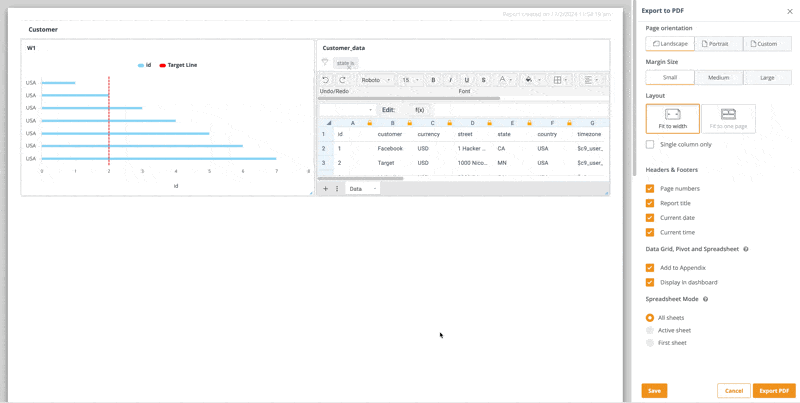Click the Undo icon in spreadsheet toolbar
This screenshot has height=403, width=800.
pyautogui.click(x=326, y=80)
